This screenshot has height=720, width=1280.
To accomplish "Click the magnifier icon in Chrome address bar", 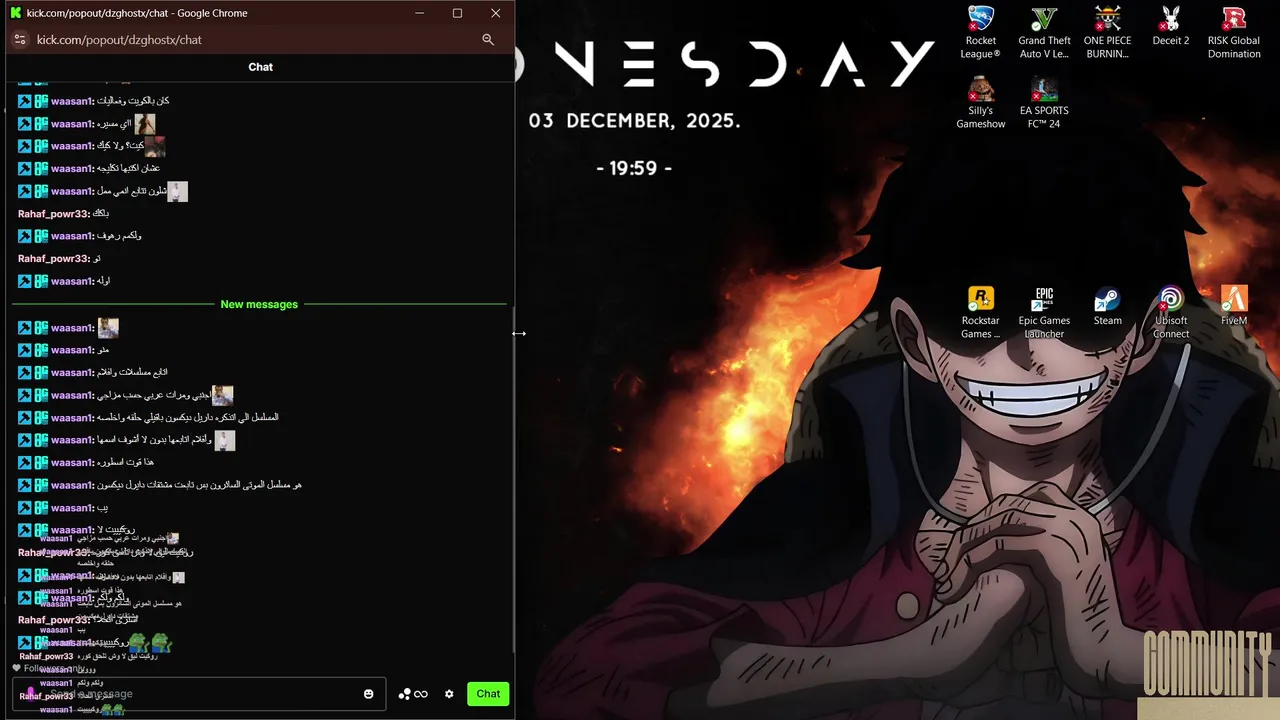I will pyautogui.click(x=488, y=39).
